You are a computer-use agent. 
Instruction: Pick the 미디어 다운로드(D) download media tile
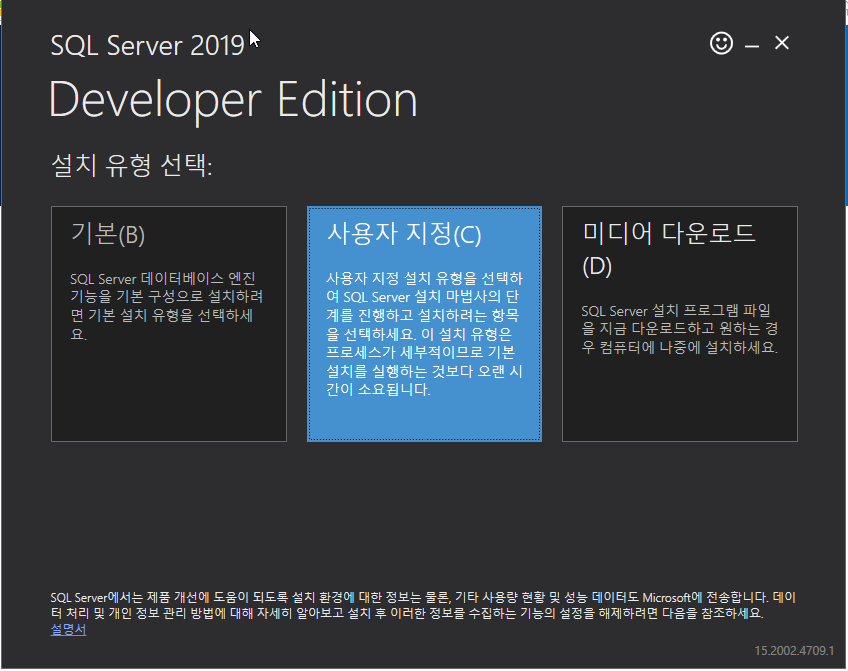point(680,324)
